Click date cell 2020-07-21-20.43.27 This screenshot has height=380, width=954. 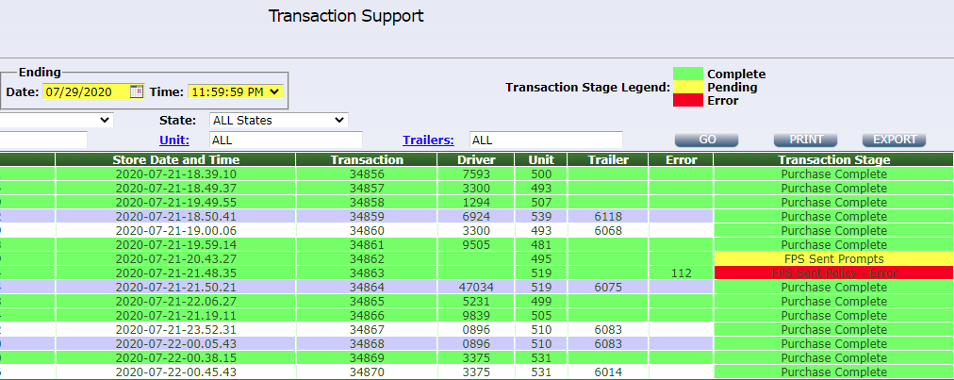[x=176, y=259]
